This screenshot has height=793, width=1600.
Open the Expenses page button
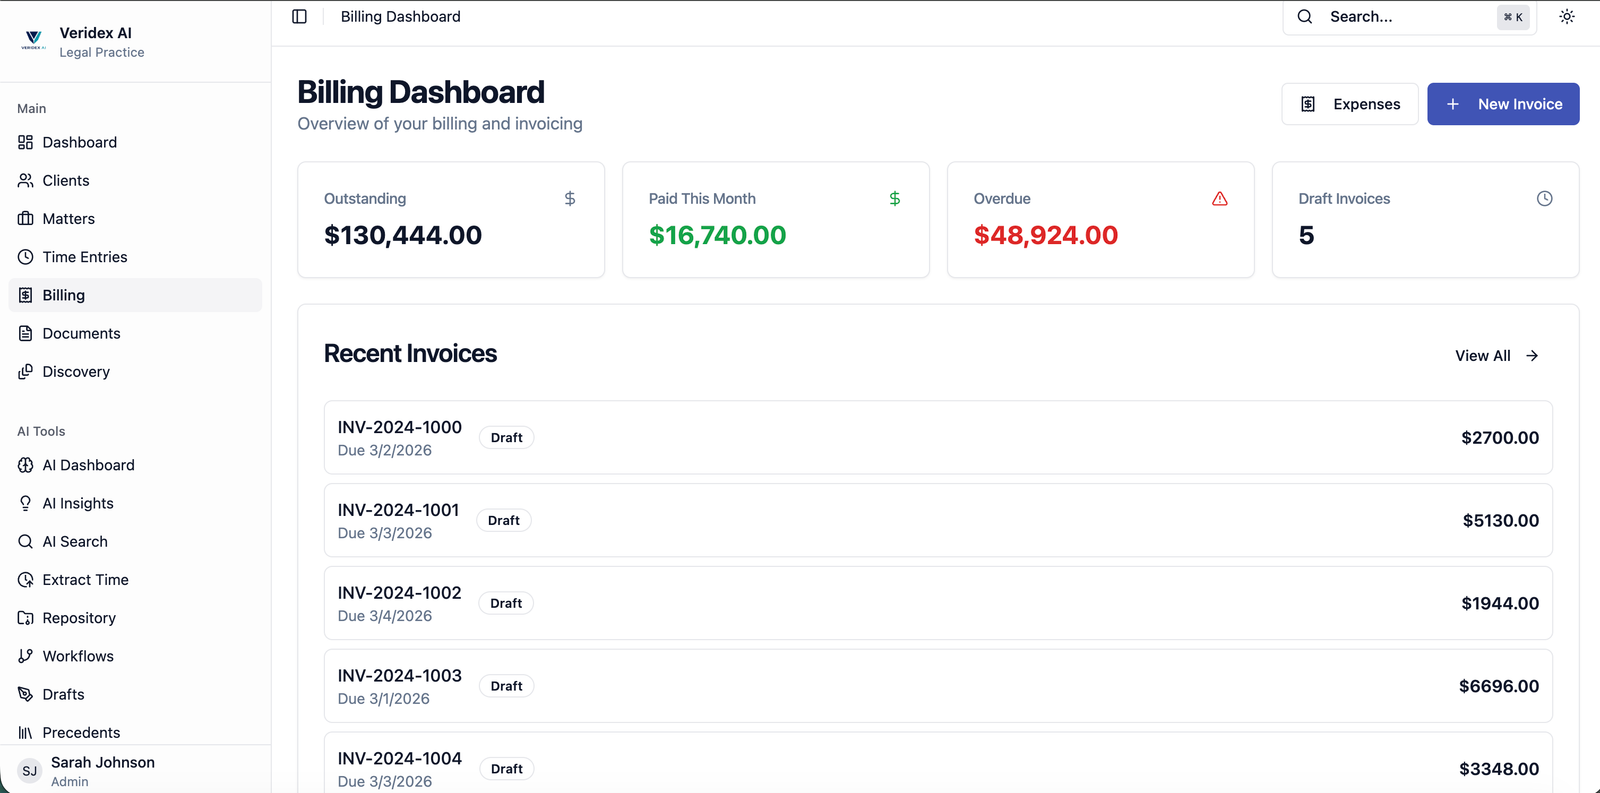pos(1349,104)
